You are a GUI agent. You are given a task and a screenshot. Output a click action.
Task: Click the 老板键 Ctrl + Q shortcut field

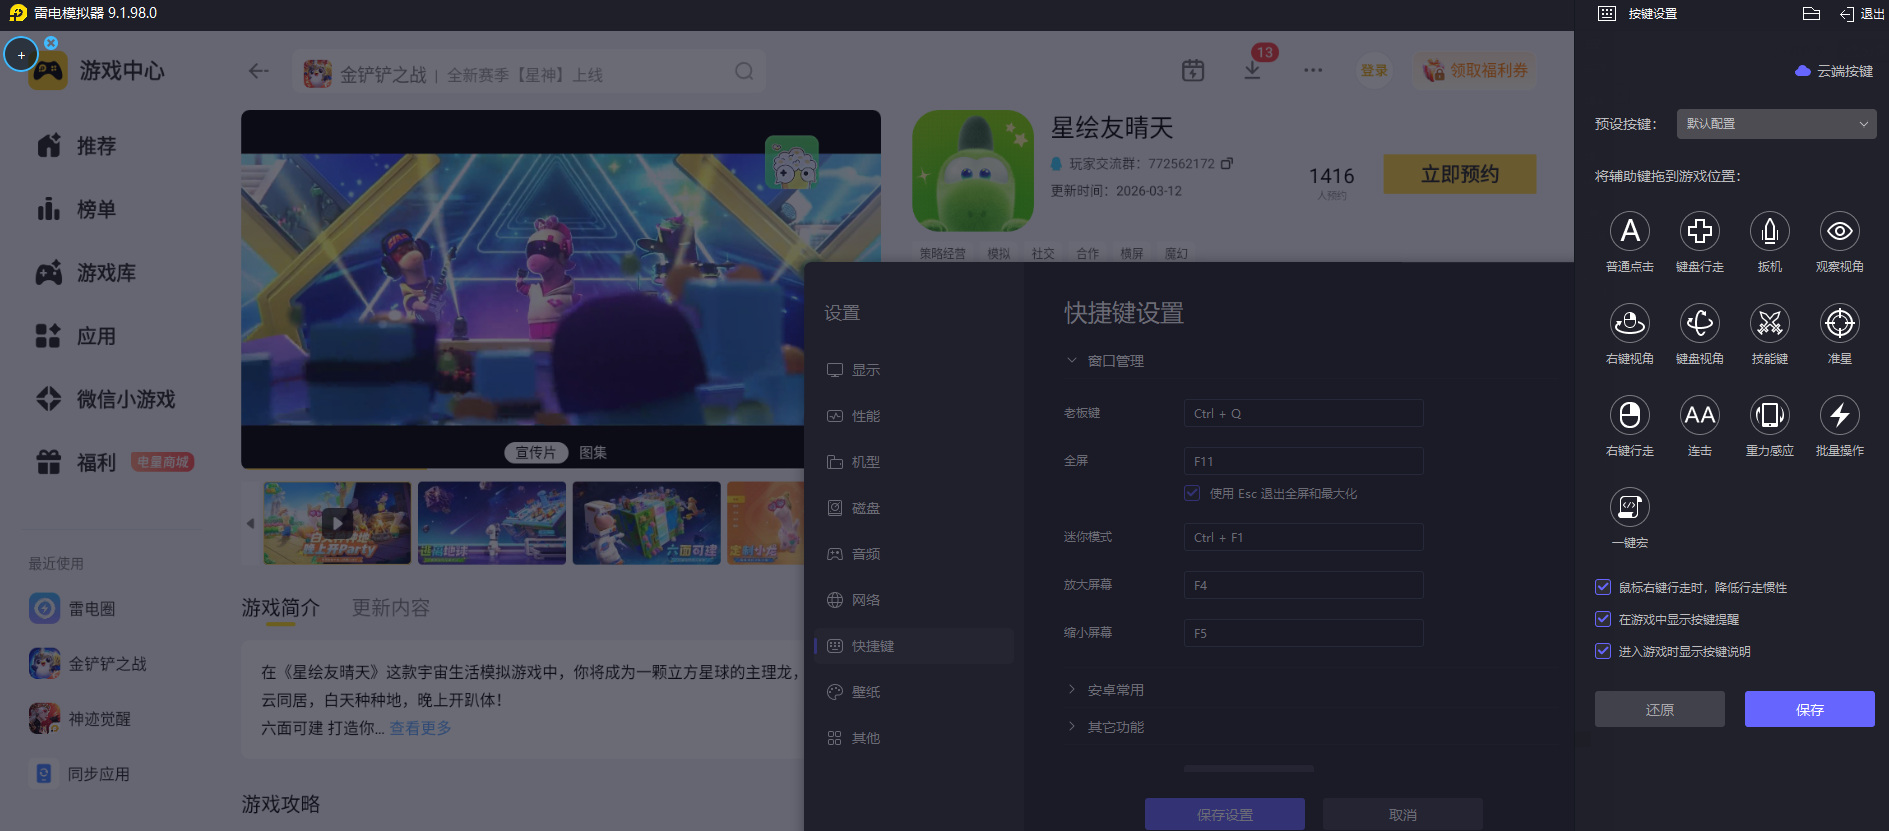[1302, 413]
